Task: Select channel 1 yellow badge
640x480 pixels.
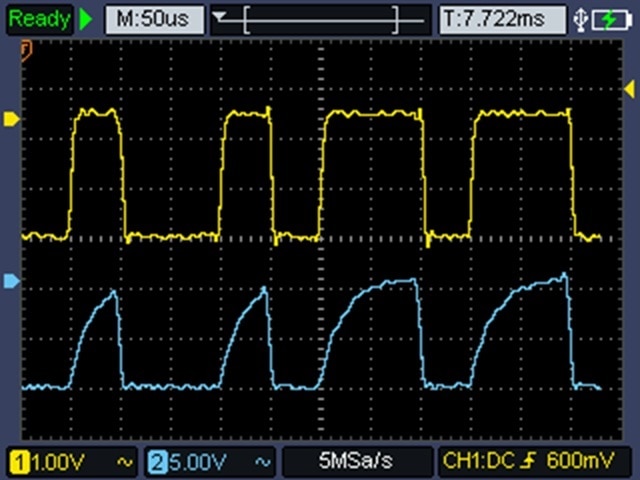Action: point(20,462)
